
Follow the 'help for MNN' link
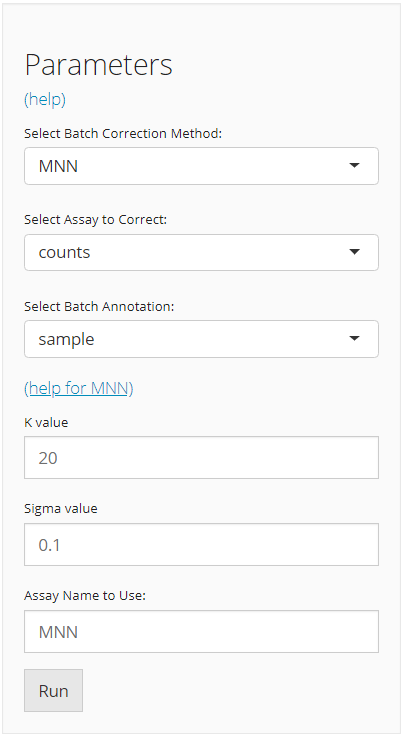click(x=78, y=388)
